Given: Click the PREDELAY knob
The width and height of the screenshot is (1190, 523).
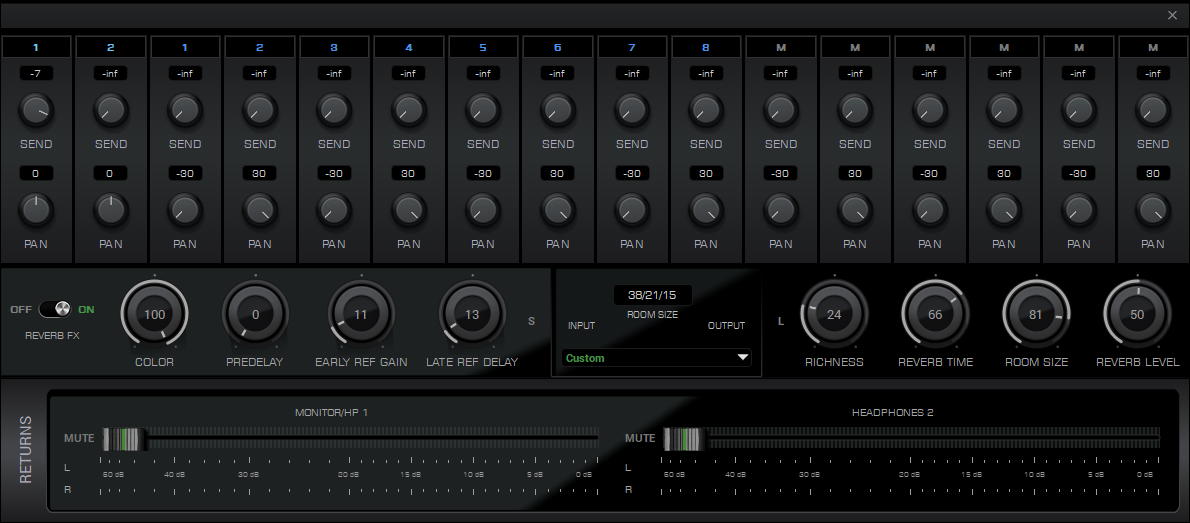Looking at the screenshot, I should click(255, 314).
